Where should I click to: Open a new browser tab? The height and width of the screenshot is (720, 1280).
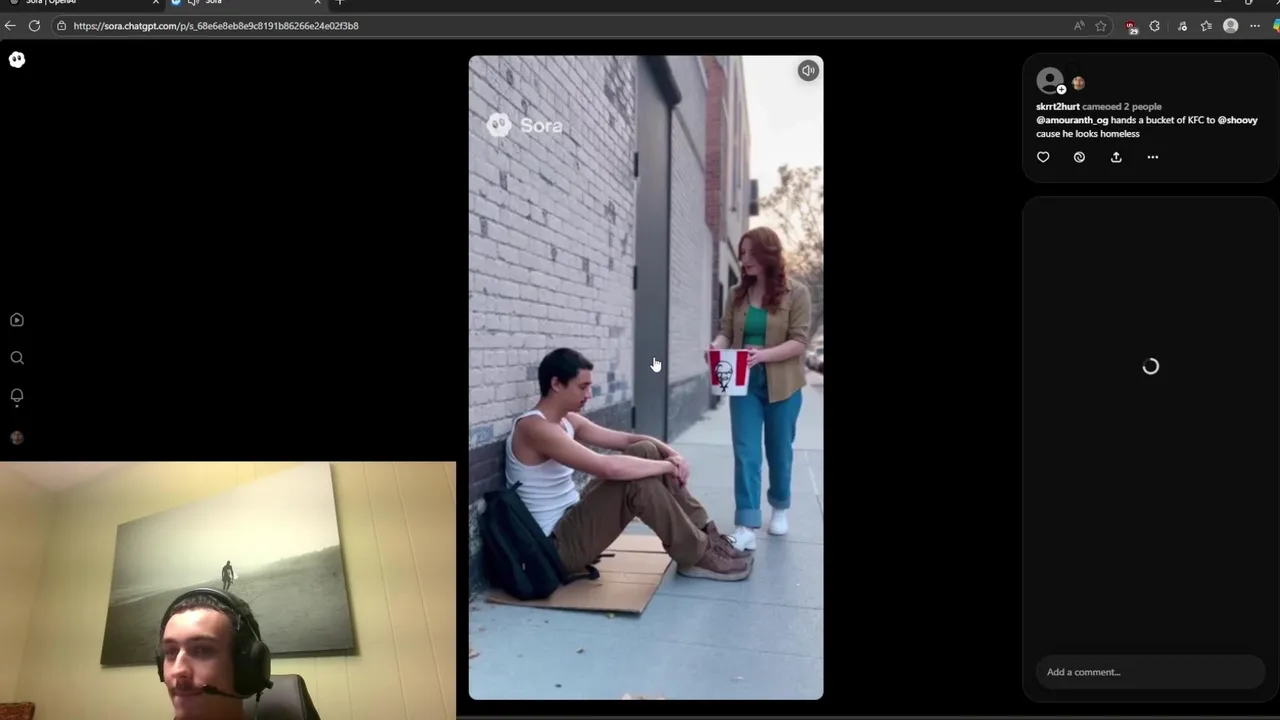coord(340,2)
